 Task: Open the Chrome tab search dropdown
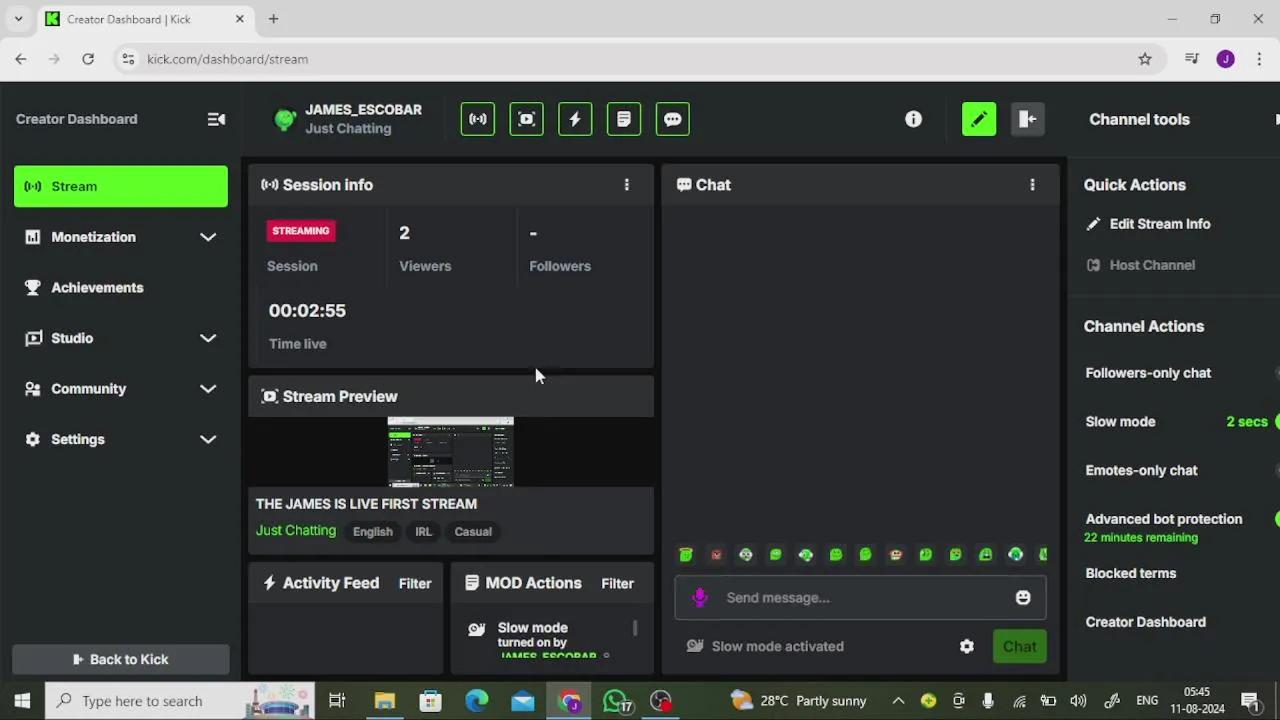click(18, 19)
